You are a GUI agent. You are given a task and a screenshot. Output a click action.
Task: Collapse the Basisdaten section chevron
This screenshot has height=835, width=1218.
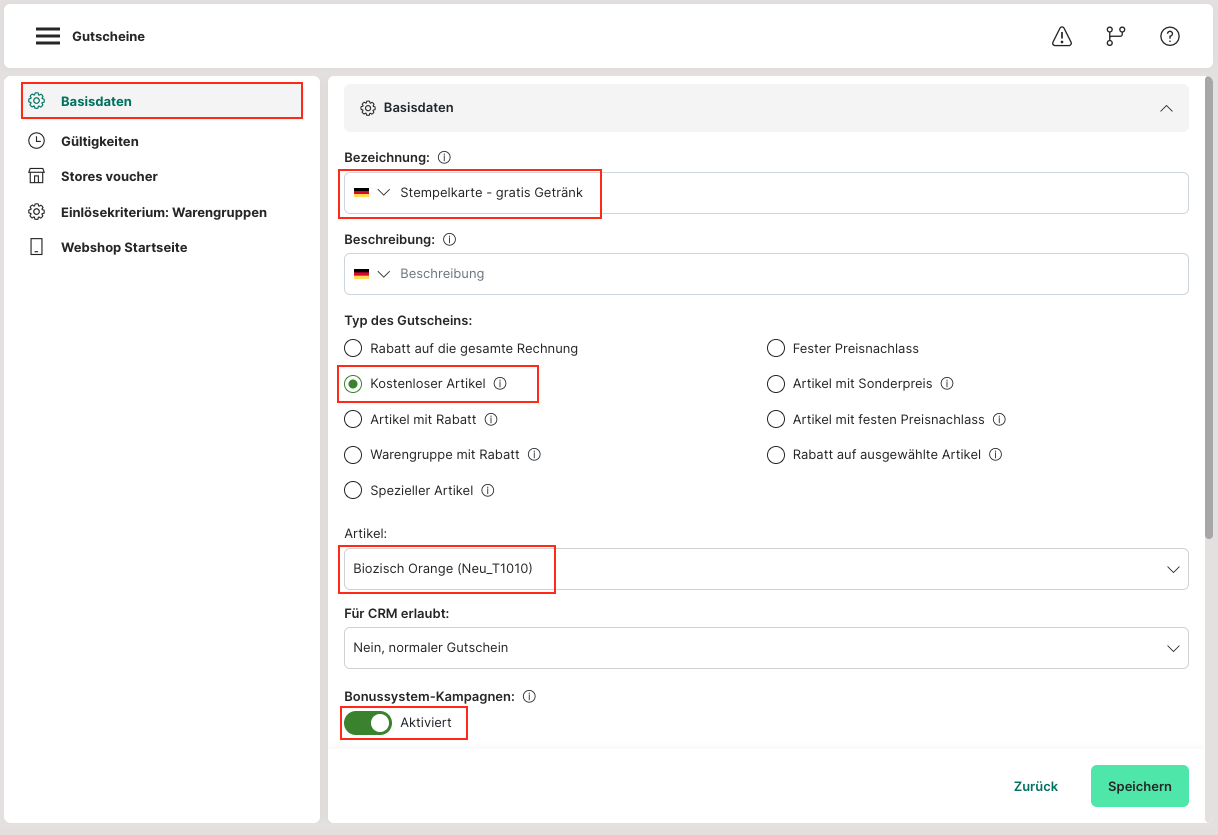tap(1166, 108)
